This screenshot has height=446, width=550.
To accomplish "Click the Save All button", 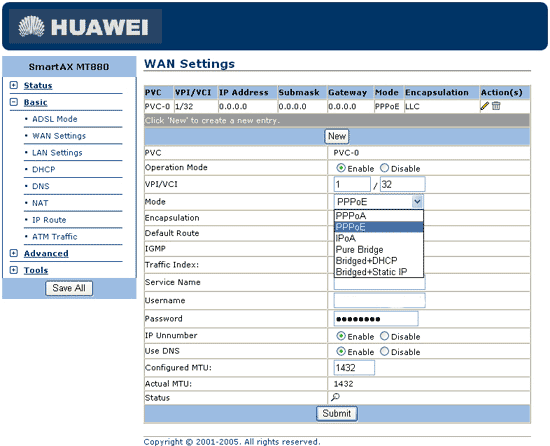I will (x=69, y=288).
